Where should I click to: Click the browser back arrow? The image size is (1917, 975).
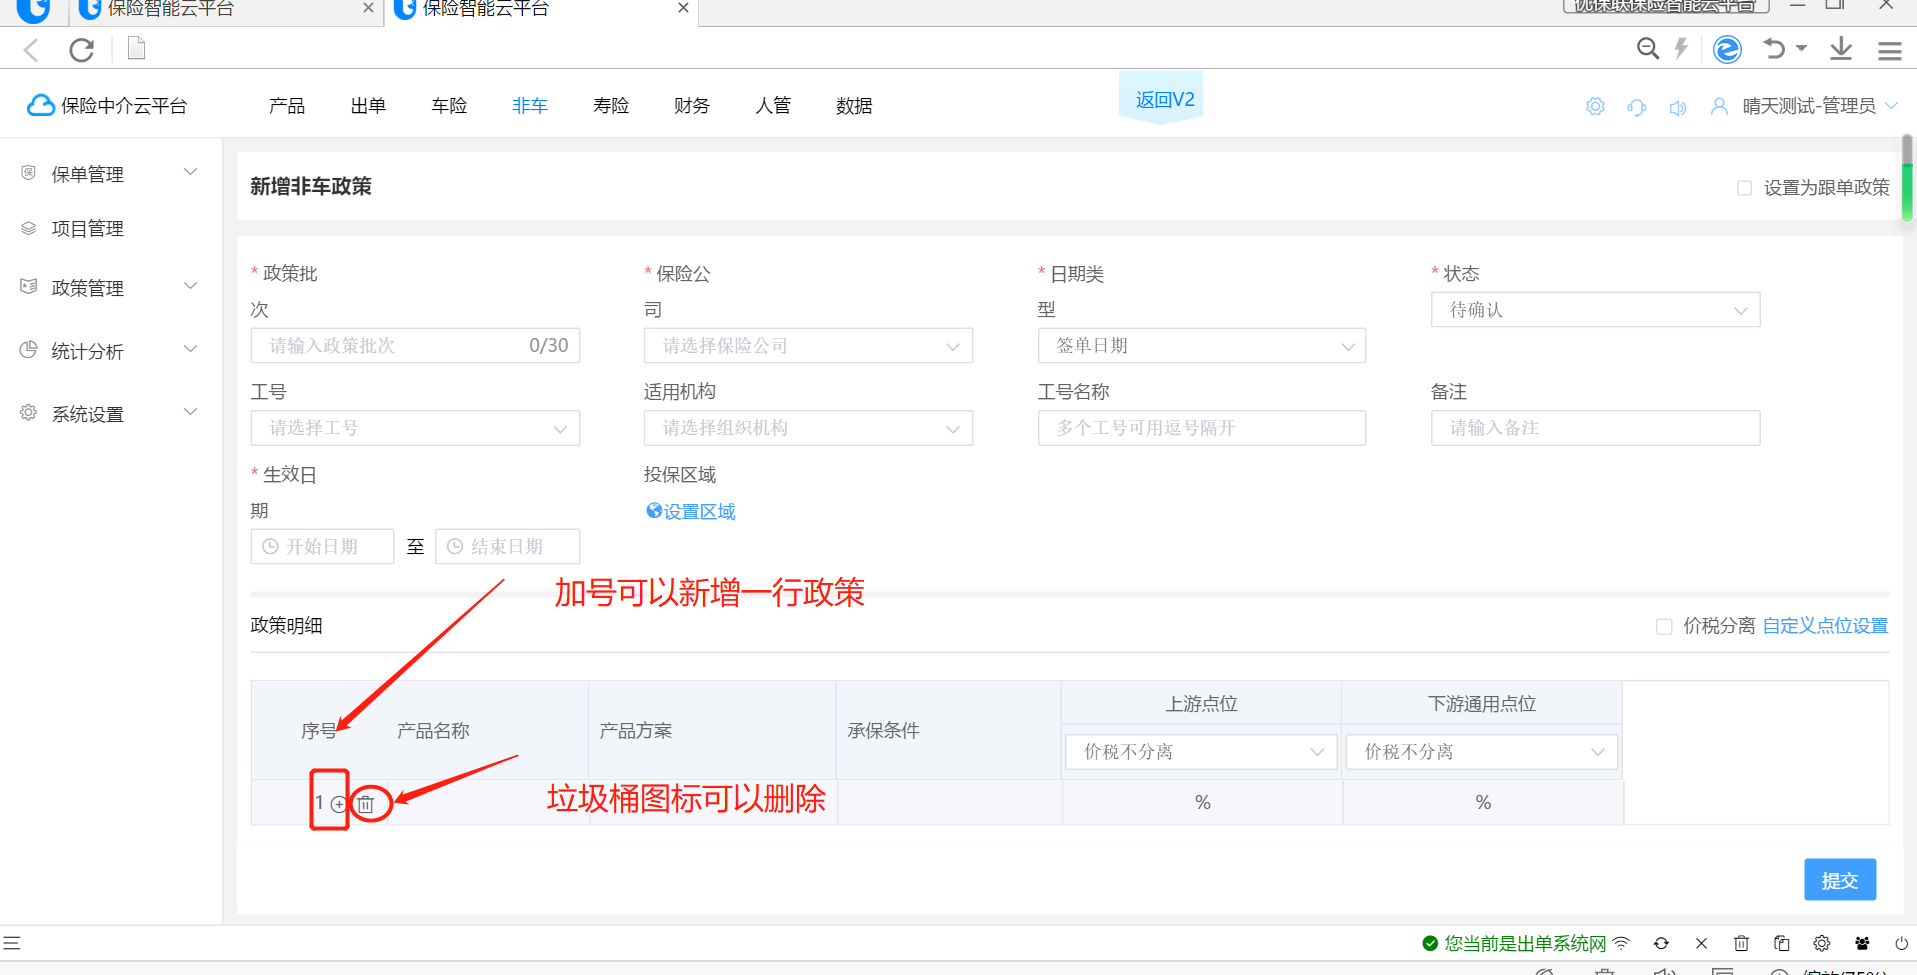click(x=32, y=49)
